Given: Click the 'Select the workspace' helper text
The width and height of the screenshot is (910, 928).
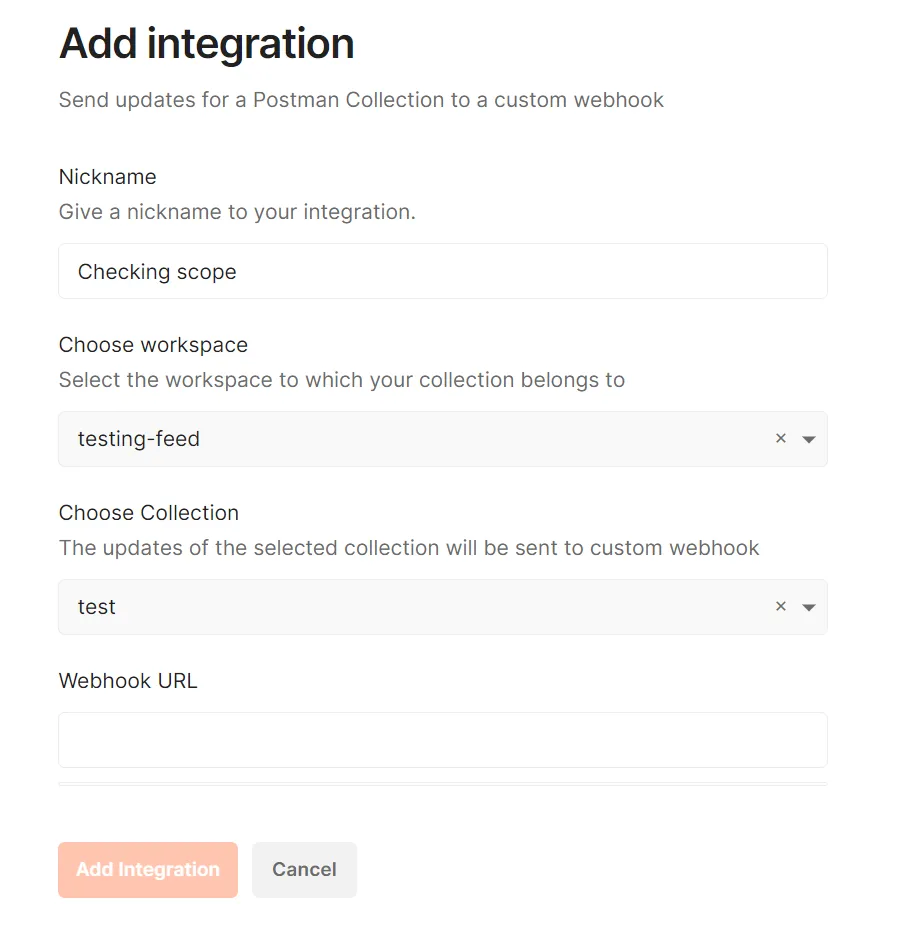Looking at the screenshot, I should pyautogui.click(x=341, y=380).
